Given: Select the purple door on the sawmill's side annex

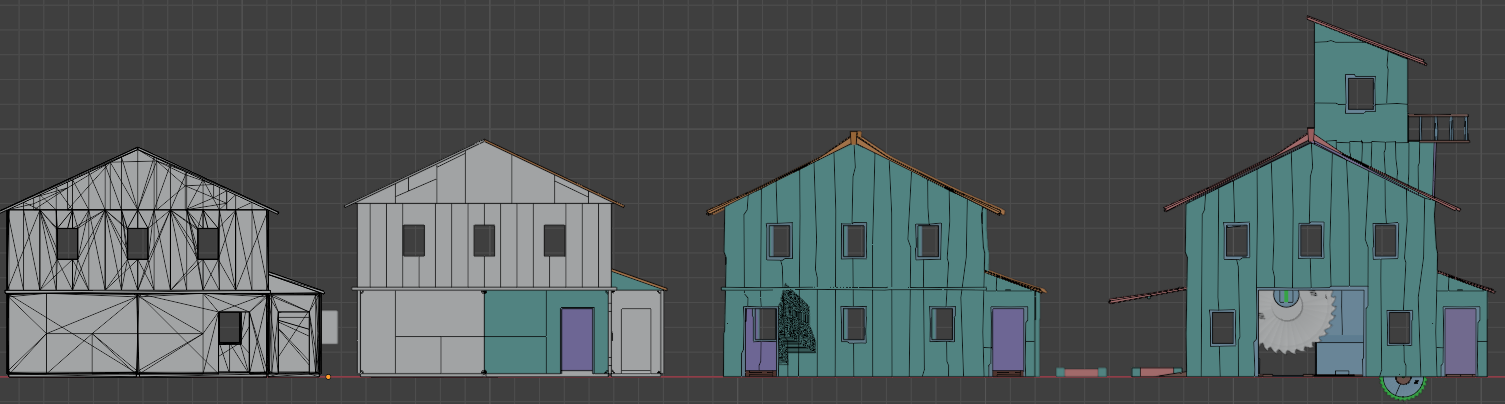Looking at the screenshot, I should 1459,340.
